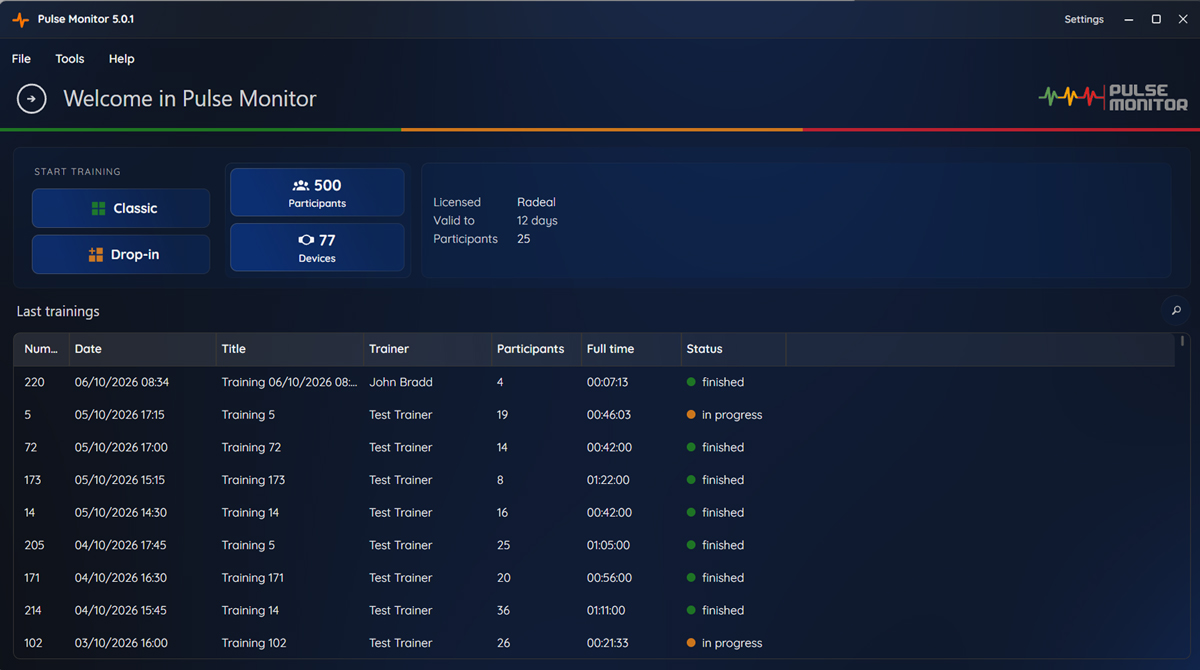Sort by the Title column header
1200x670 pixels.
pos(290,349)
